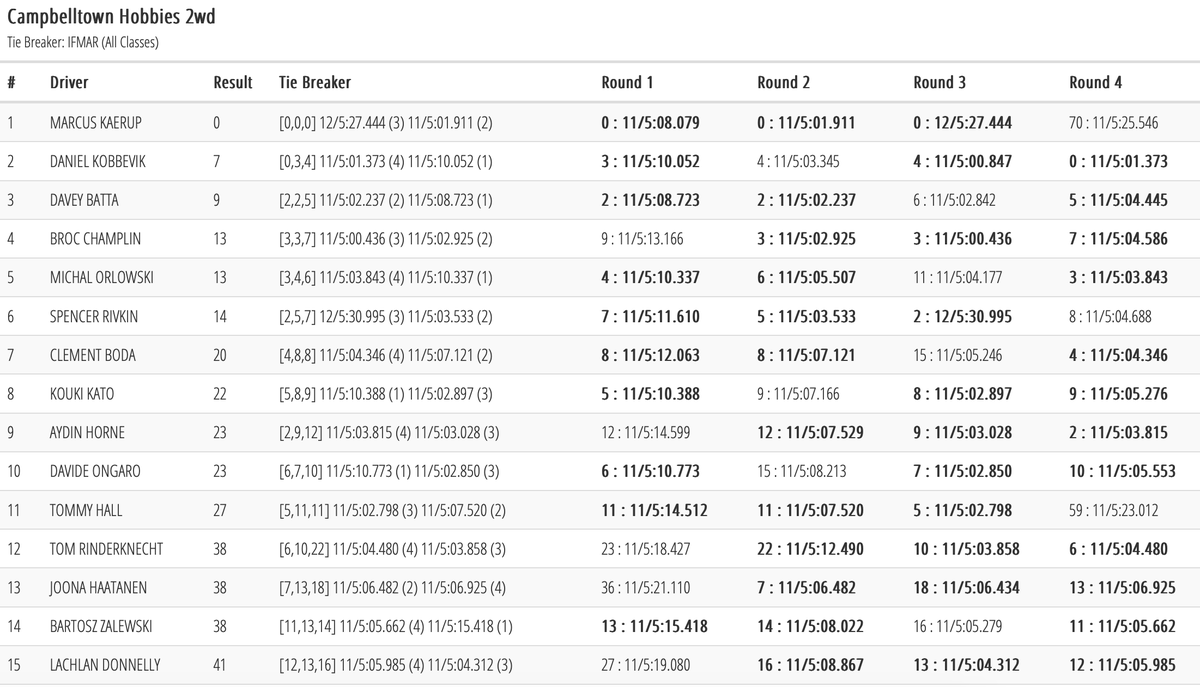Viewport: 1200px width, 687px height.
Task: Click driver name SPENCER RIVKIN
Action: (x=94, y=317)
